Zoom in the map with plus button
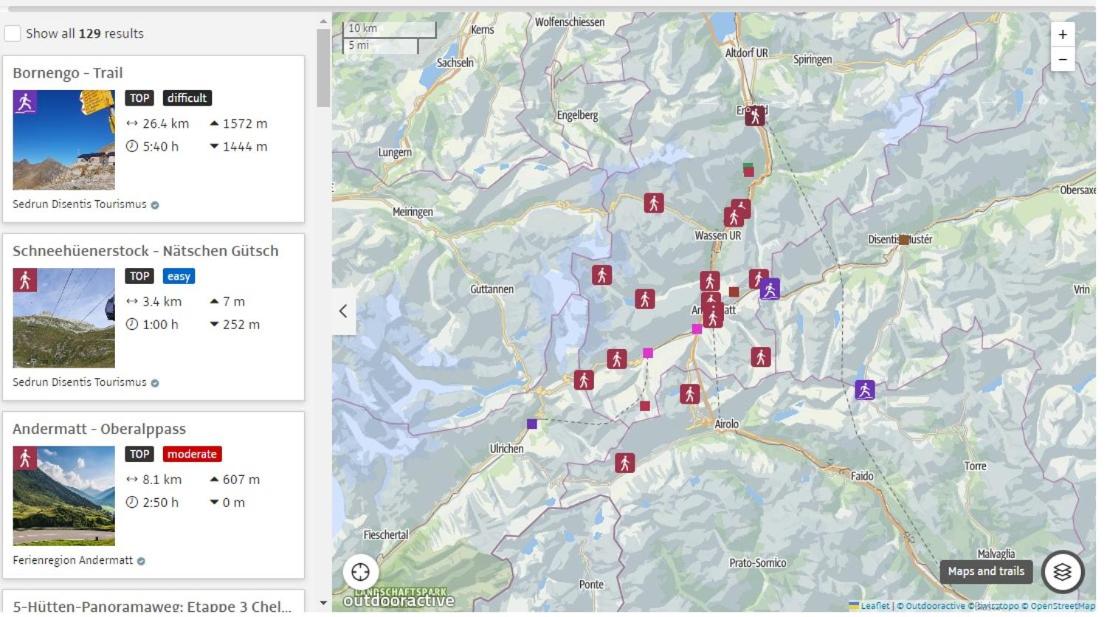The height and width of the screenshot is (617, 1107). coord(1063,35)
